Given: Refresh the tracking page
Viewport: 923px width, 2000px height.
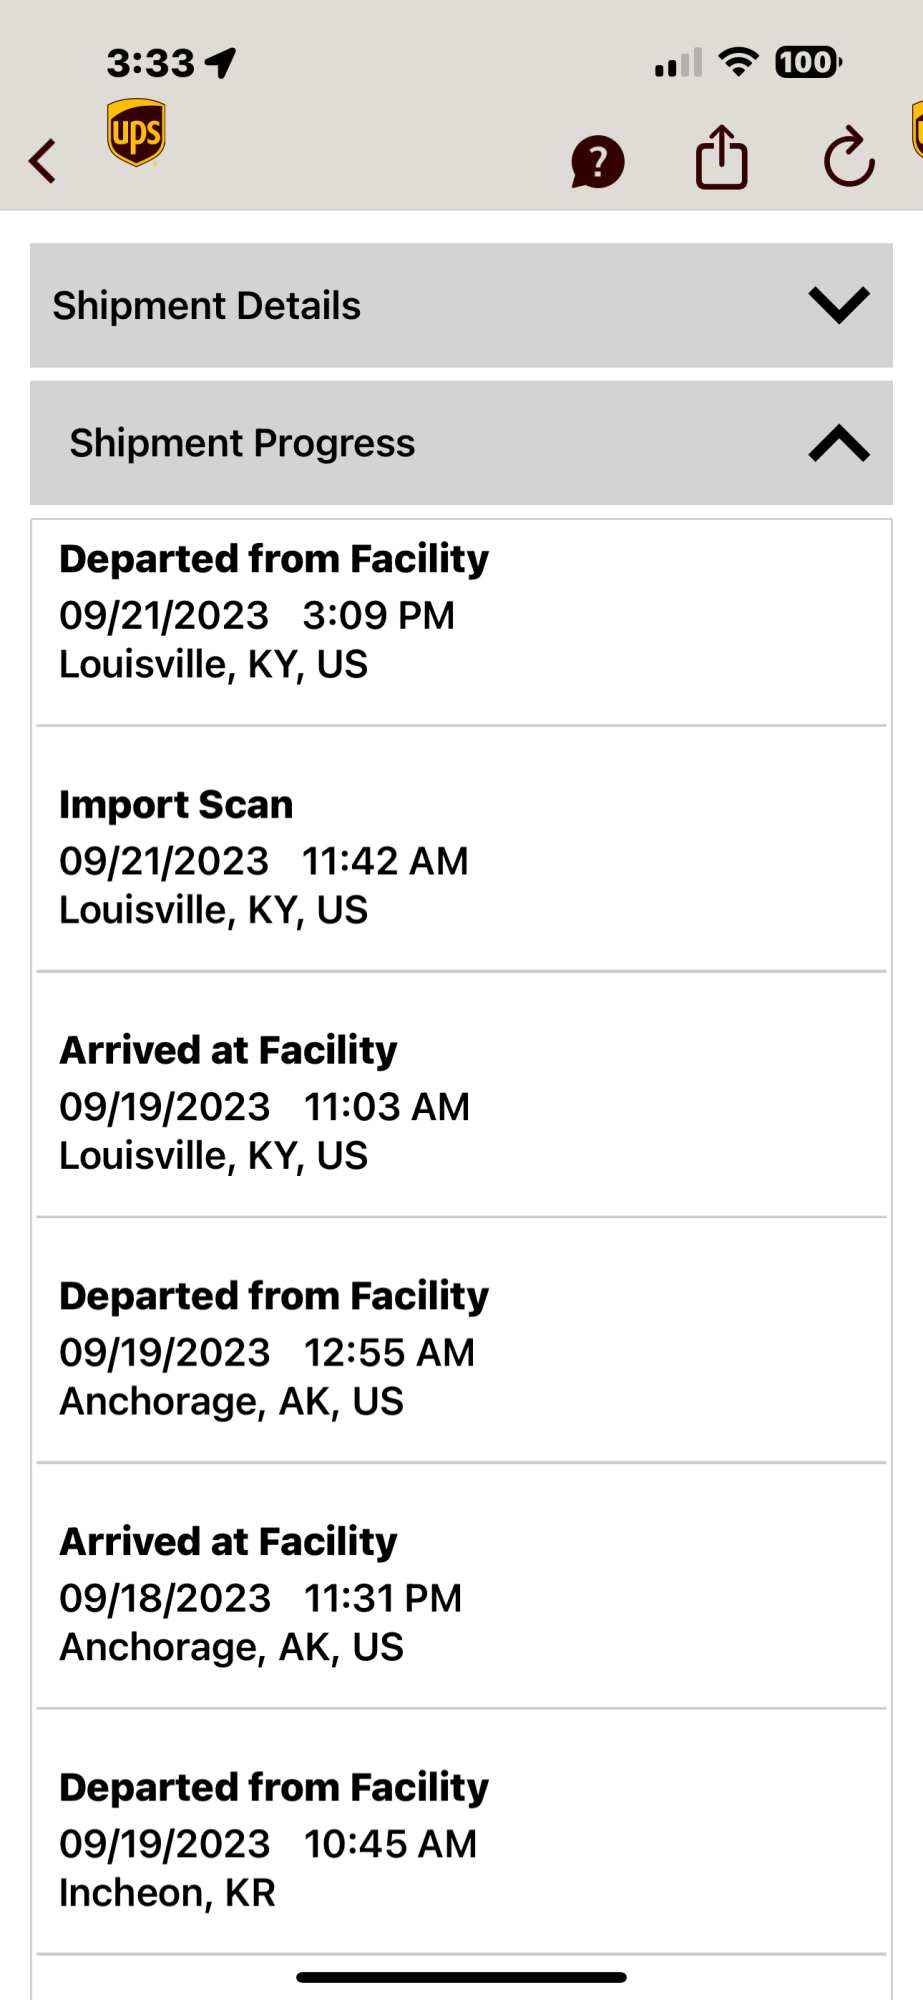Looking at the screenshot, I should point(849,158).
